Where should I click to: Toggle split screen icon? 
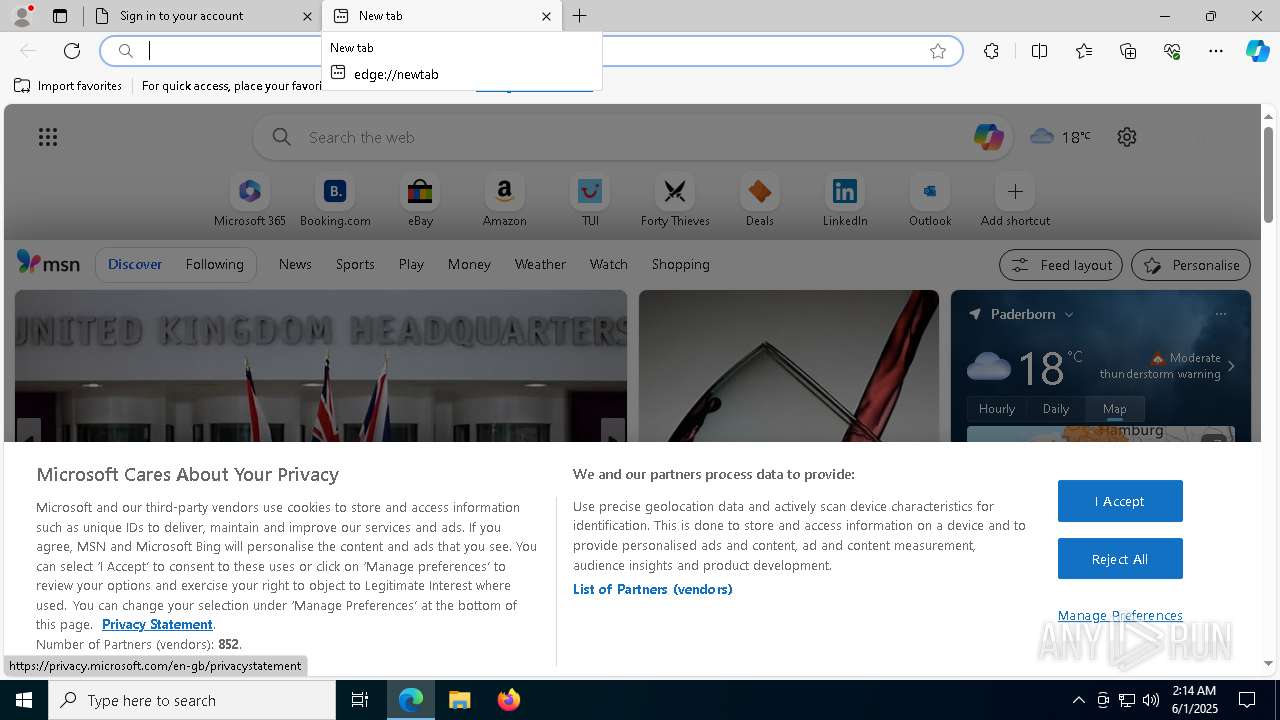coord(1039,51)
